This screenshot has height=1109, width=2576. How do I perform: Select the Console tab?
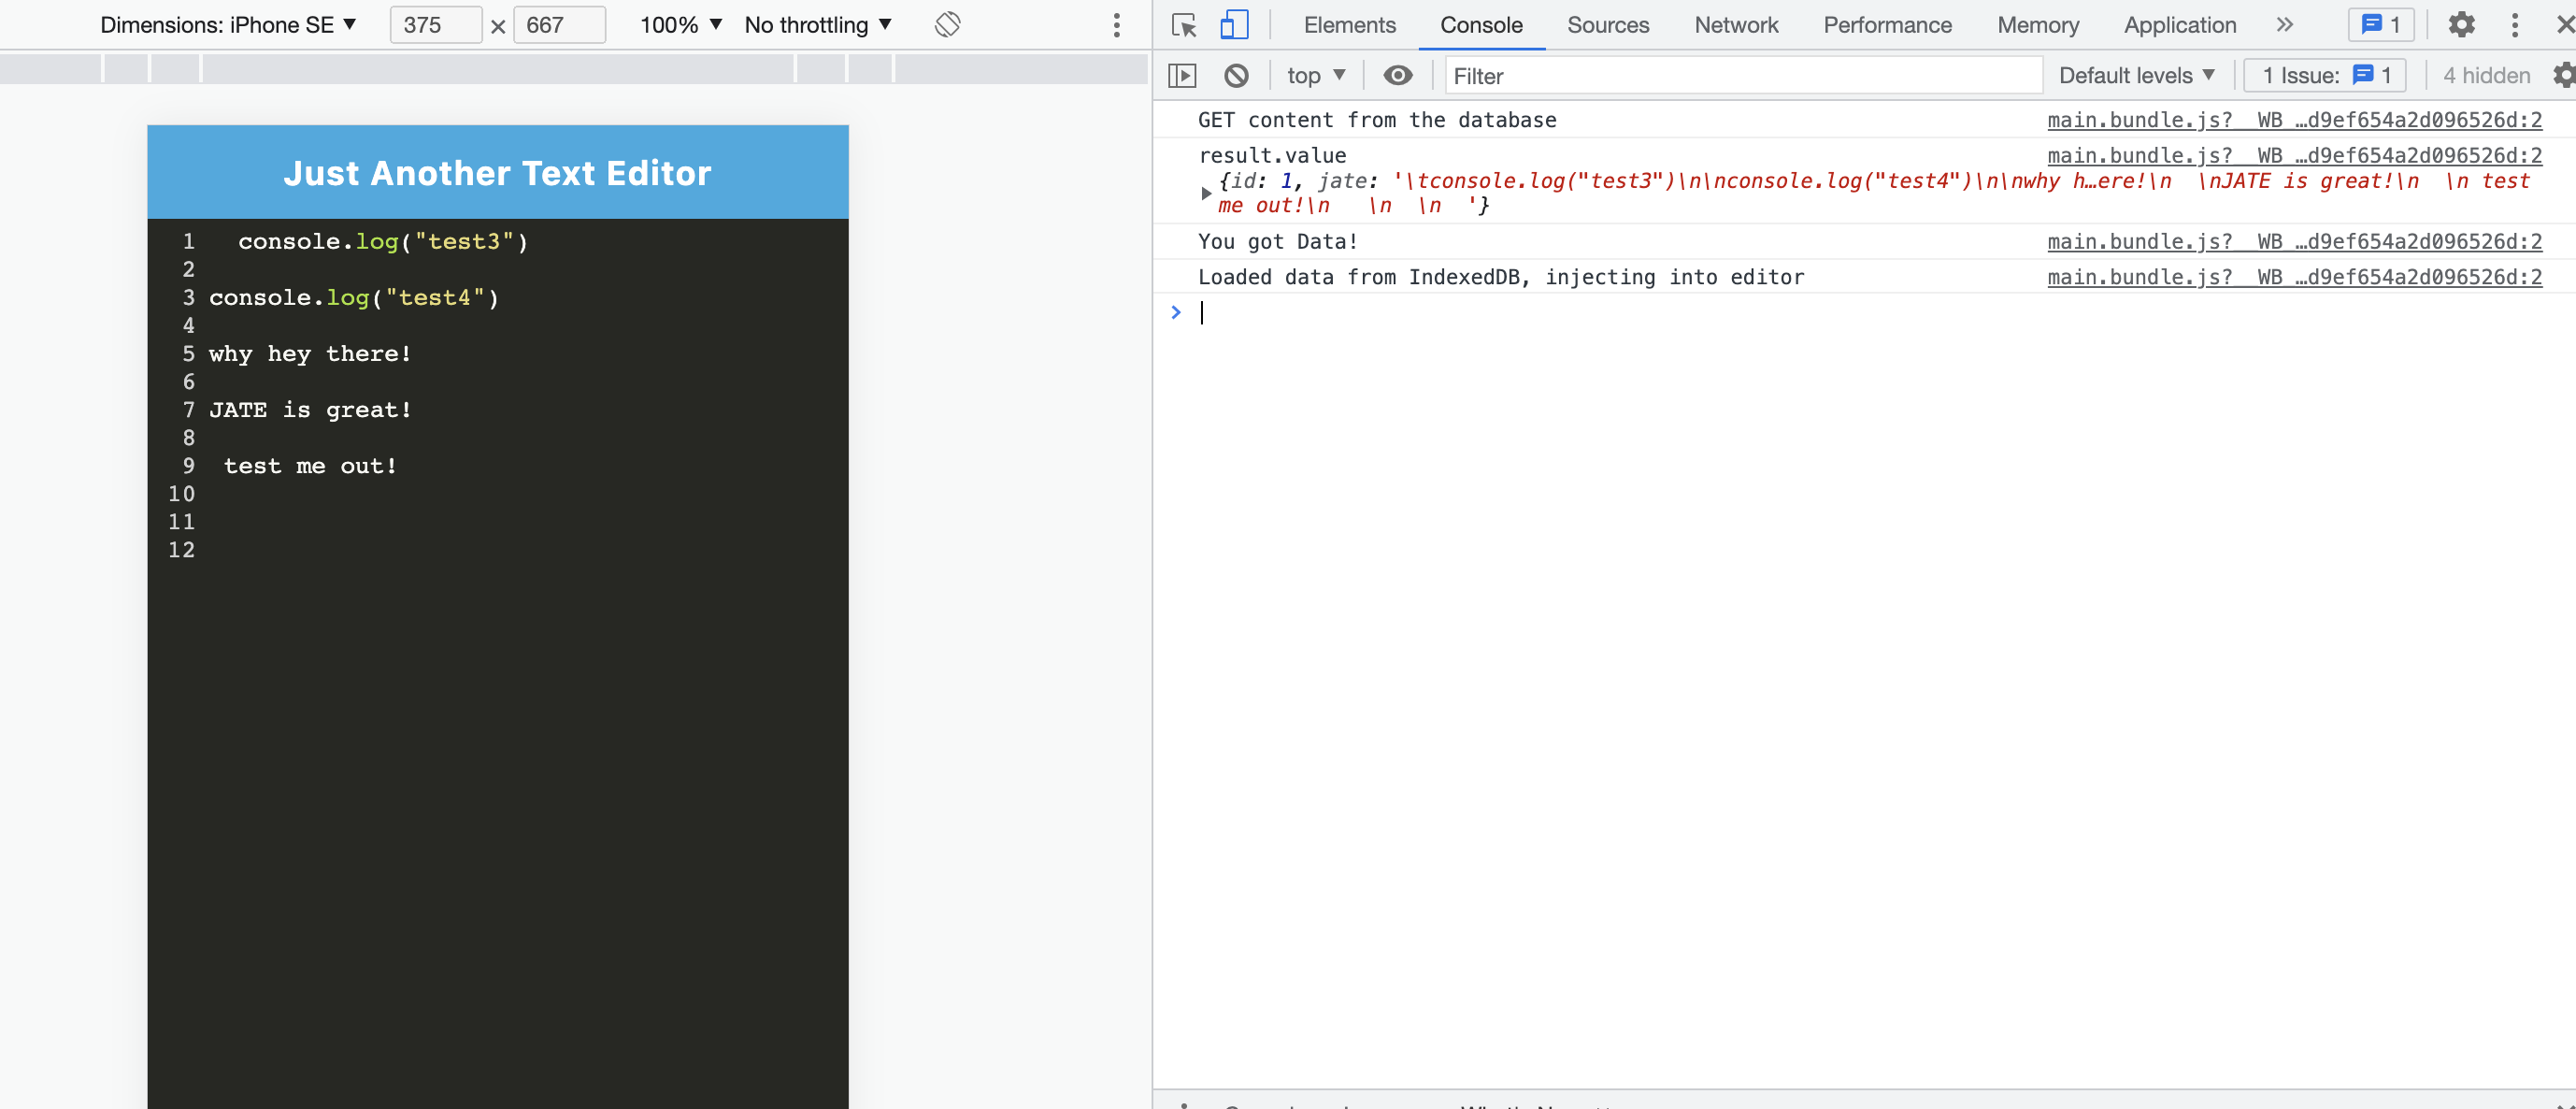point(1481,25)
